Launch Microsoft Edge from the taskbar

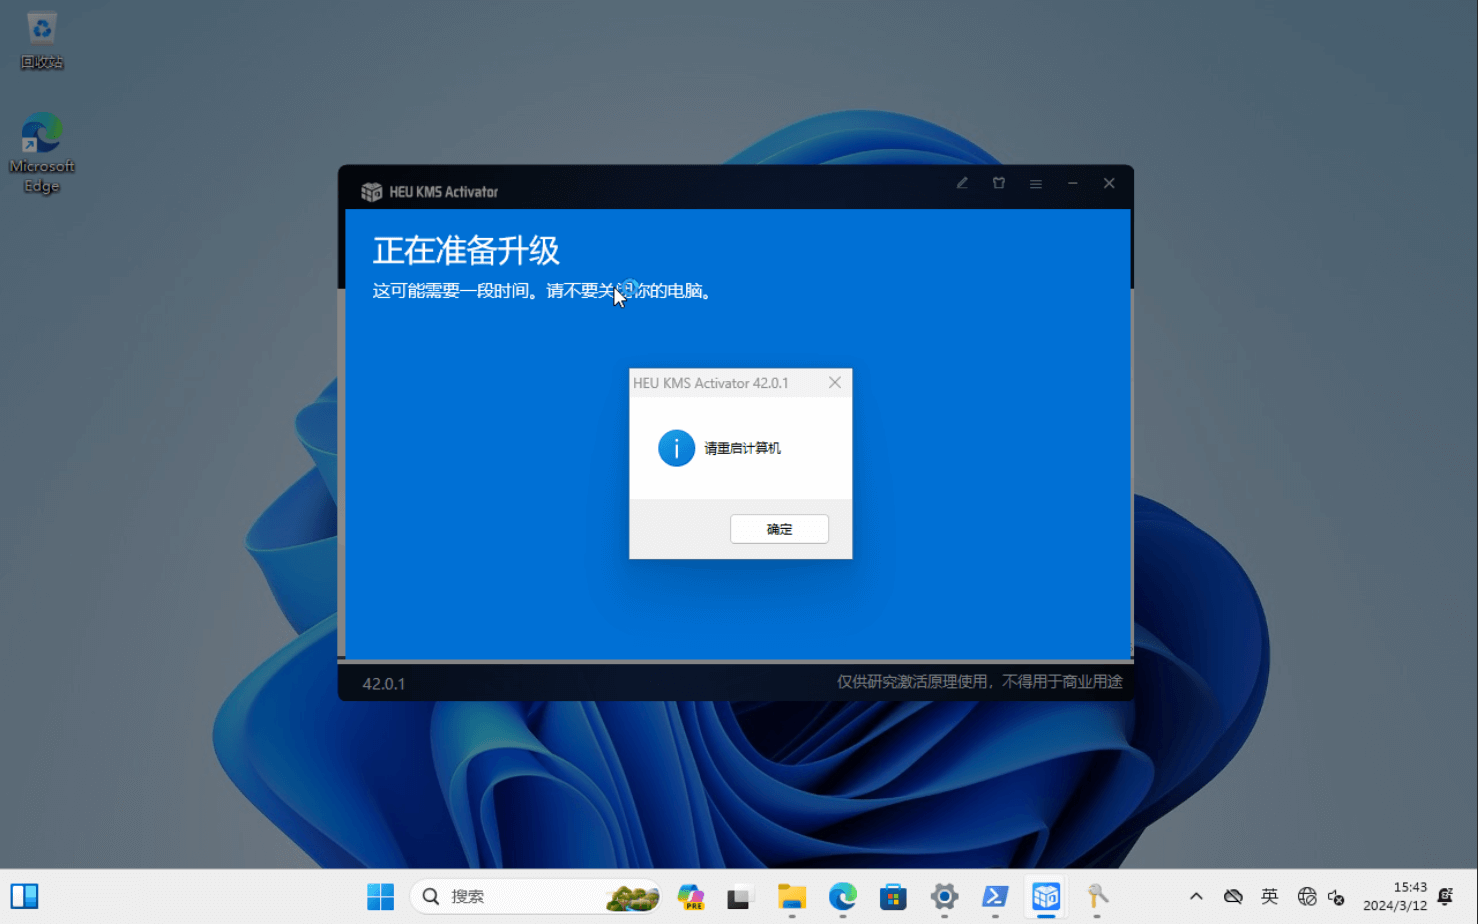tap(842, 897)
